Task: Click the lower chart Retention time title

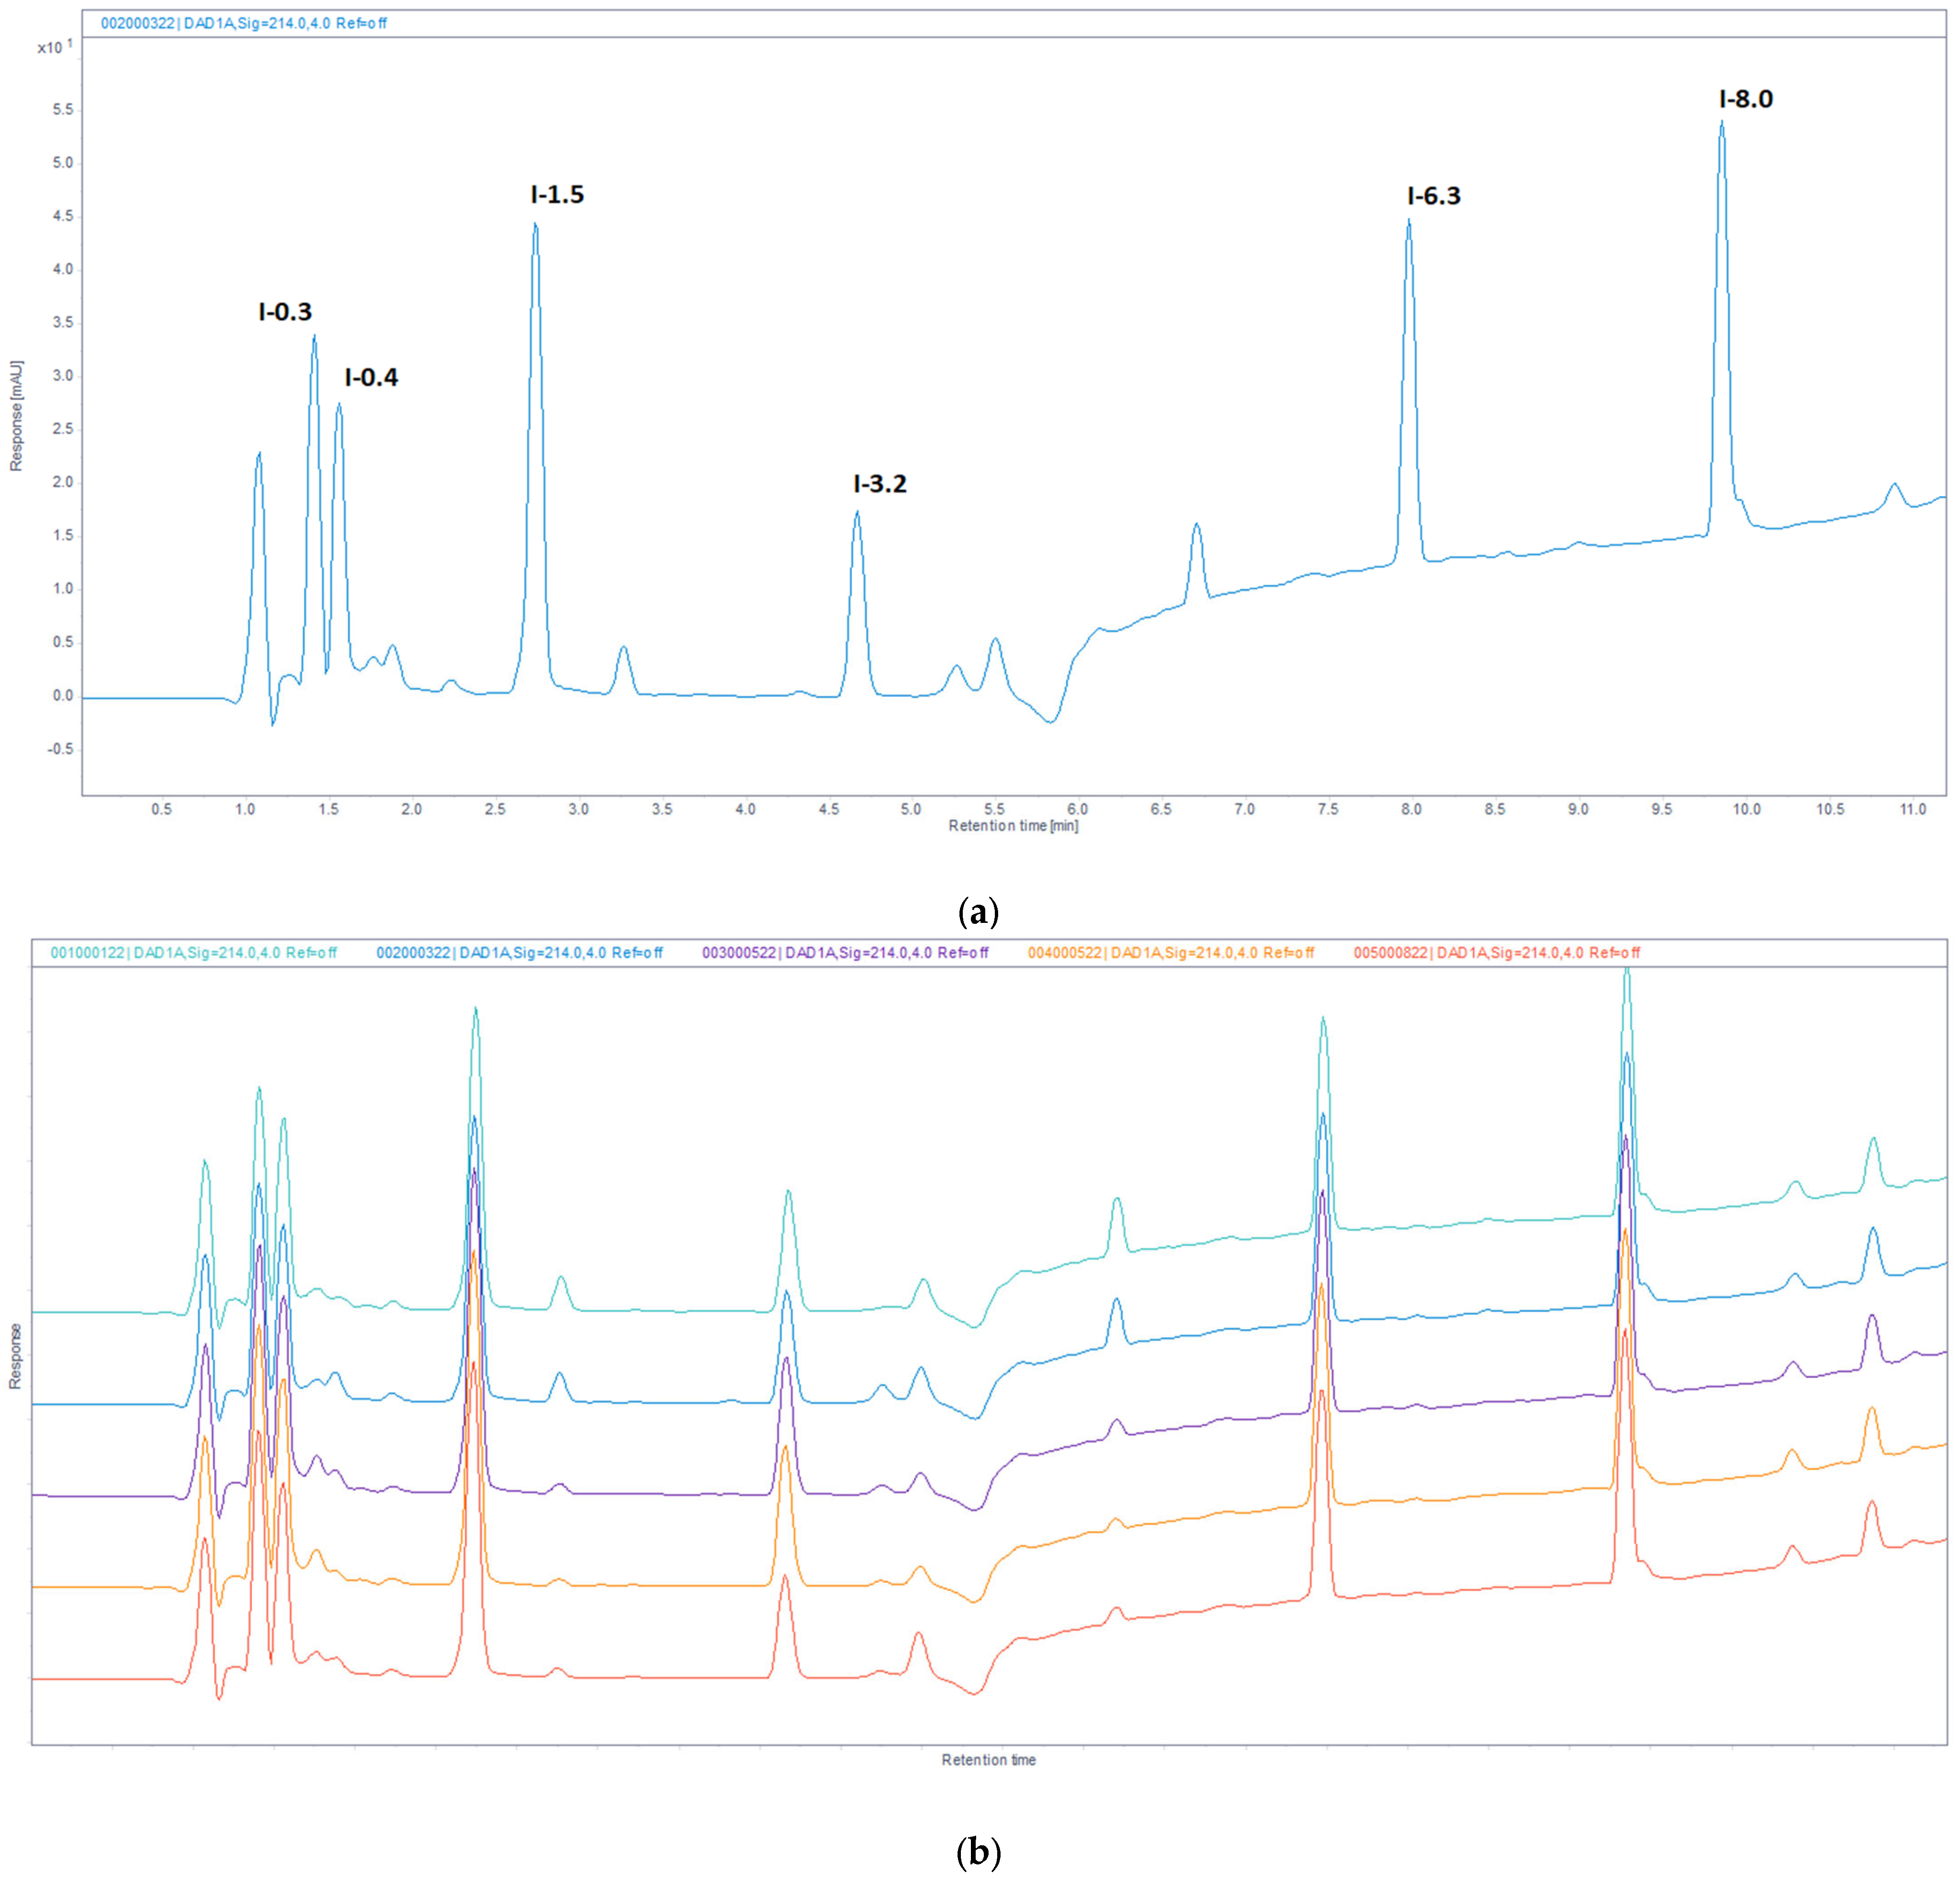Action: point(988,1760)
